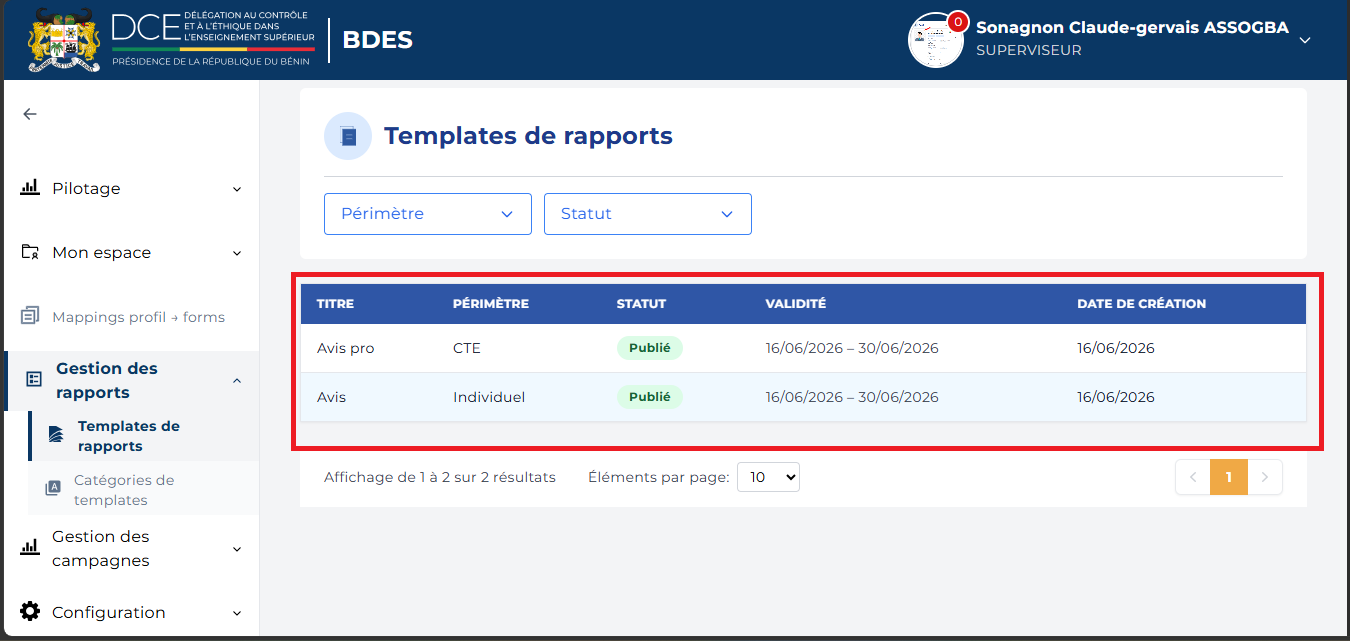Click 'Affichage de 1 à 2 sur 2 résultats'

pyautogui.click(x=440, y=477)
